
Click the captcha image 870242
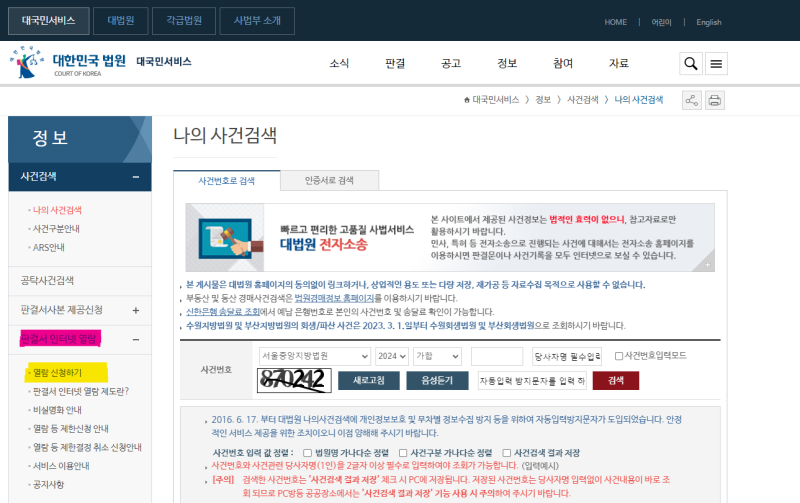pos(294,381)
